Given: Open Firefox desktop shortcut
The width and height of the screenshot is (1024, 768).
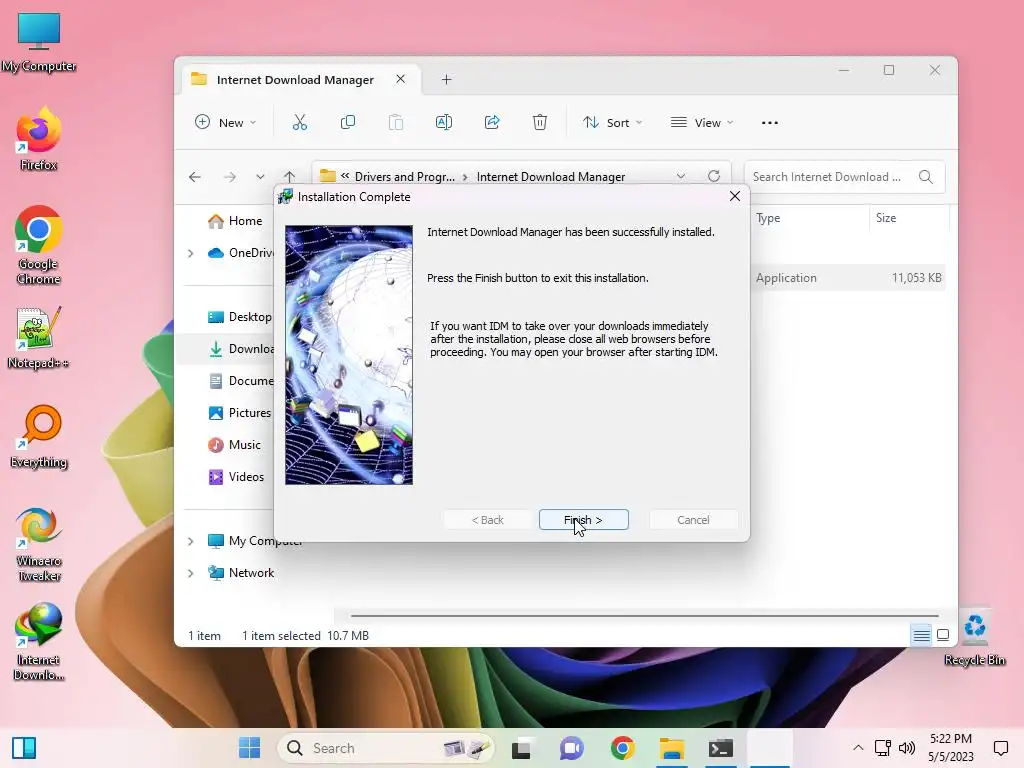Looking at the screenshot, I should click(39, 139).
